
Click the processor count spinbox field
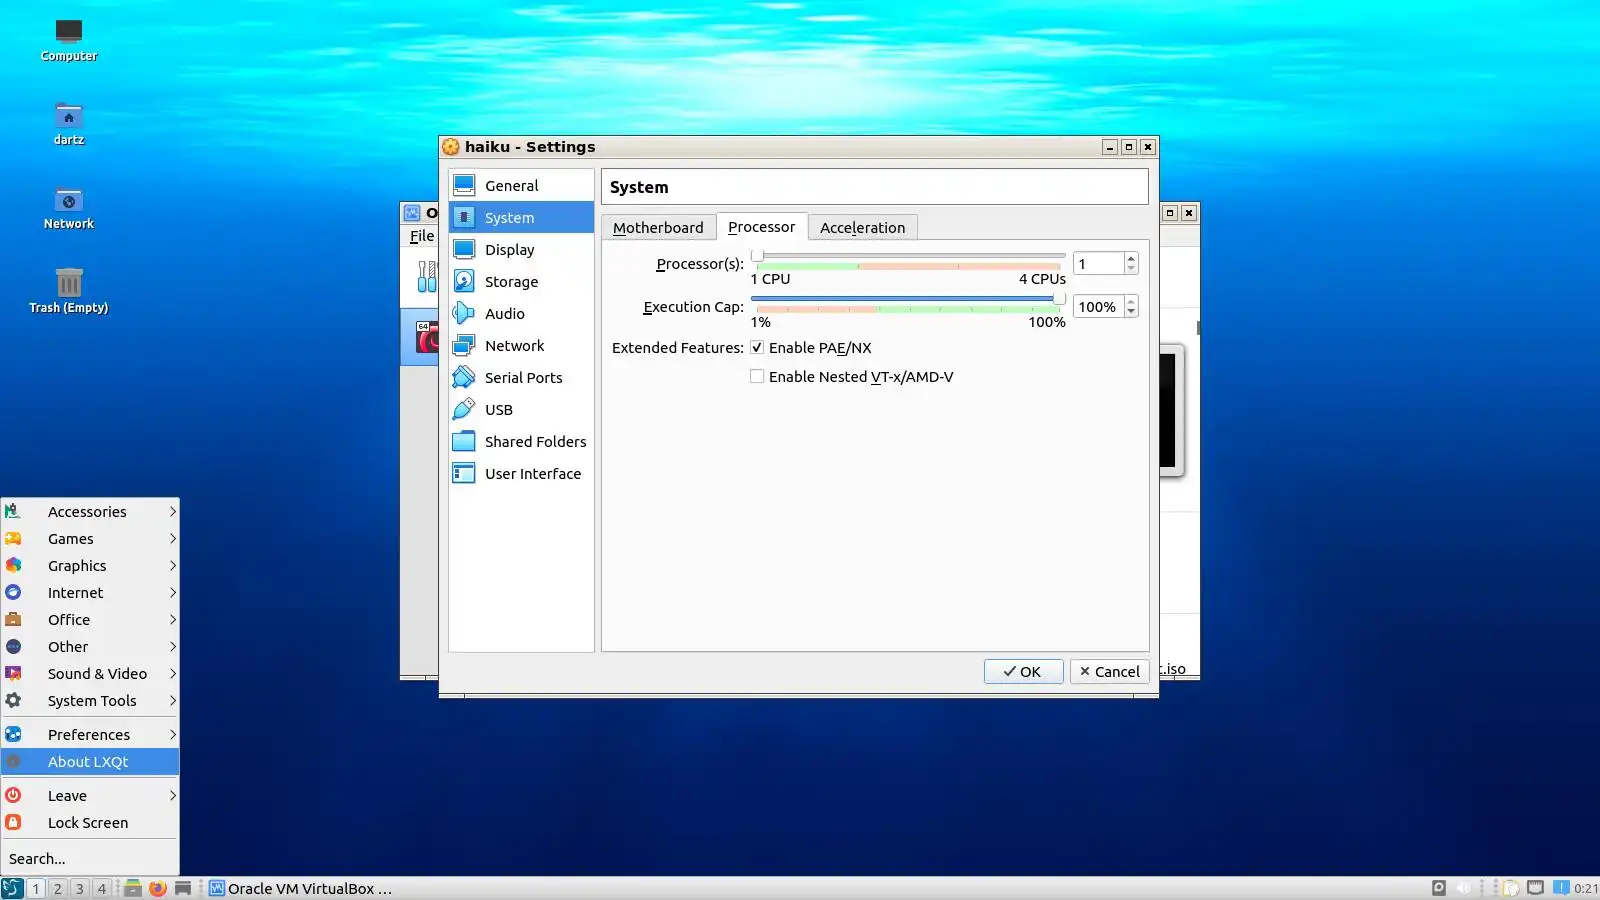tap(1098, 264)
